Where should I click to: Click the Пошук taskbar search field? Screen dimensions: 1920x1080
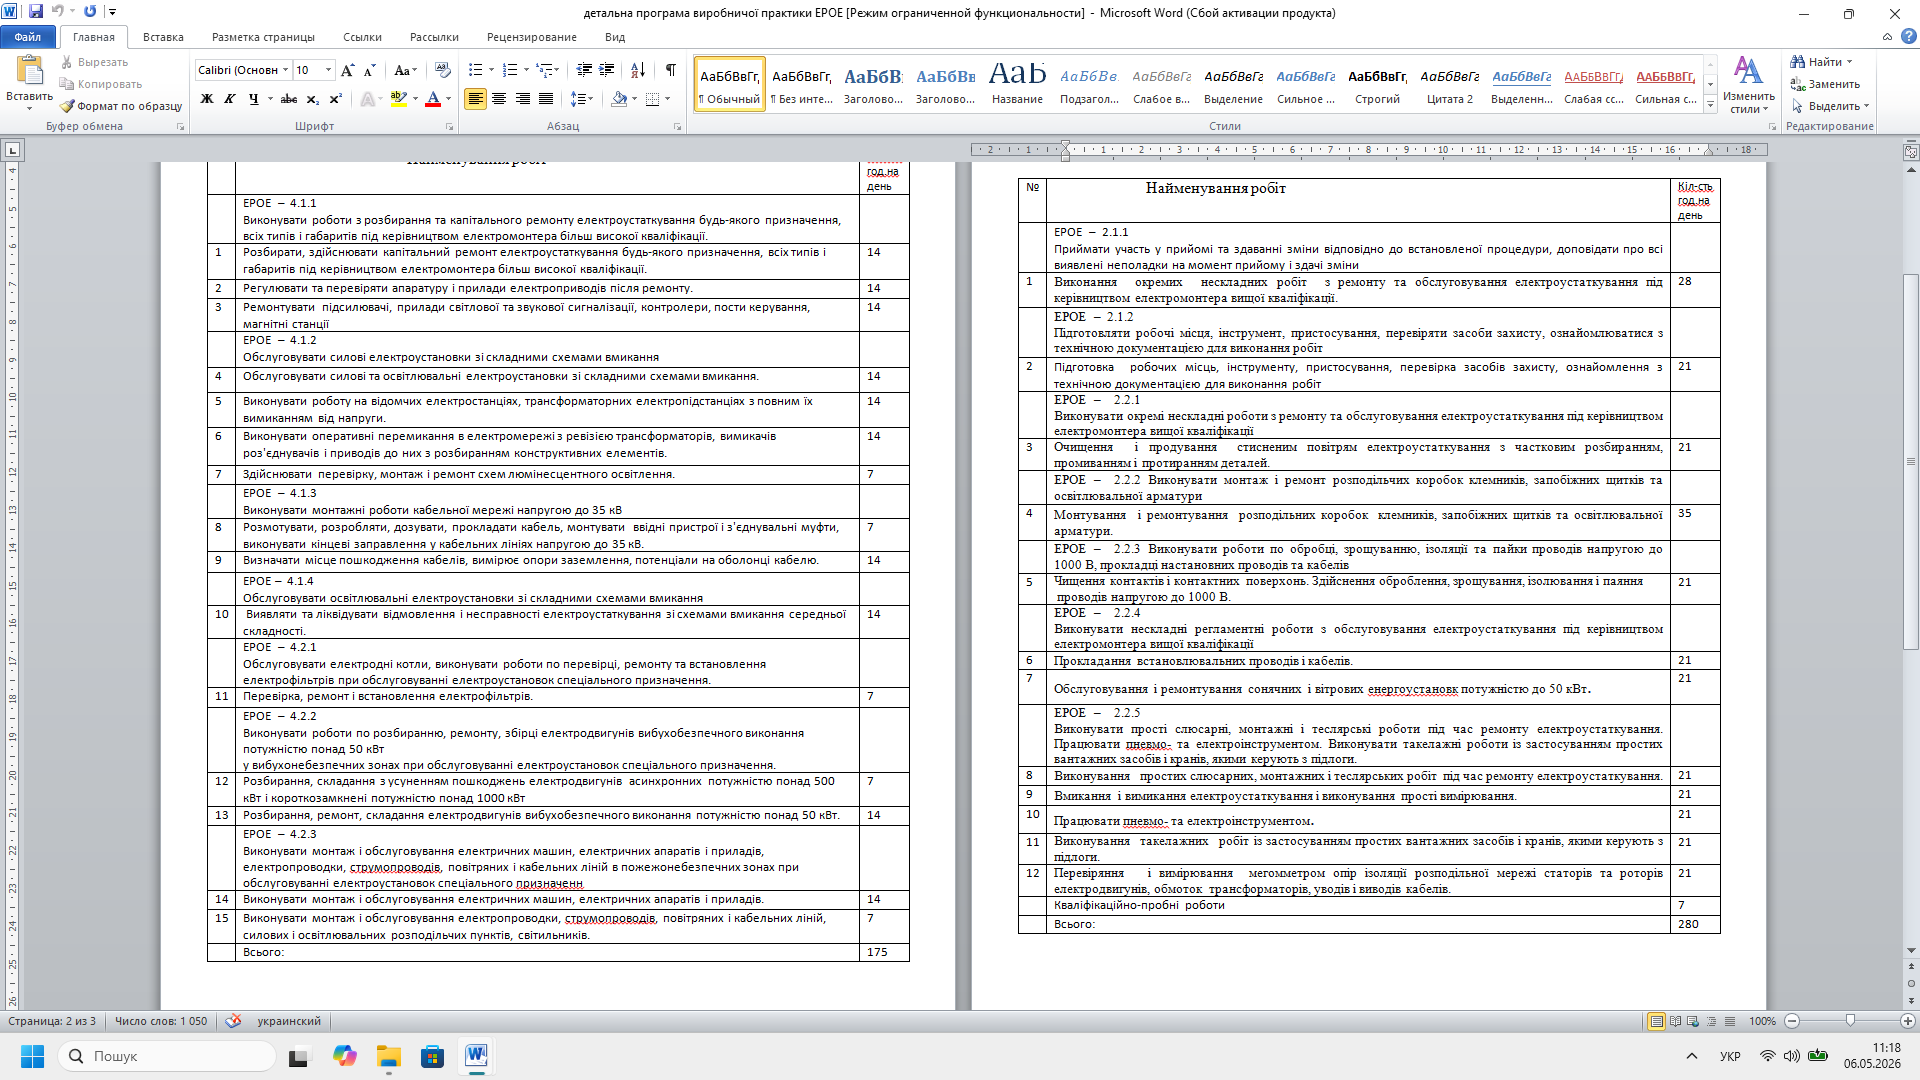tap(167, 1056)
